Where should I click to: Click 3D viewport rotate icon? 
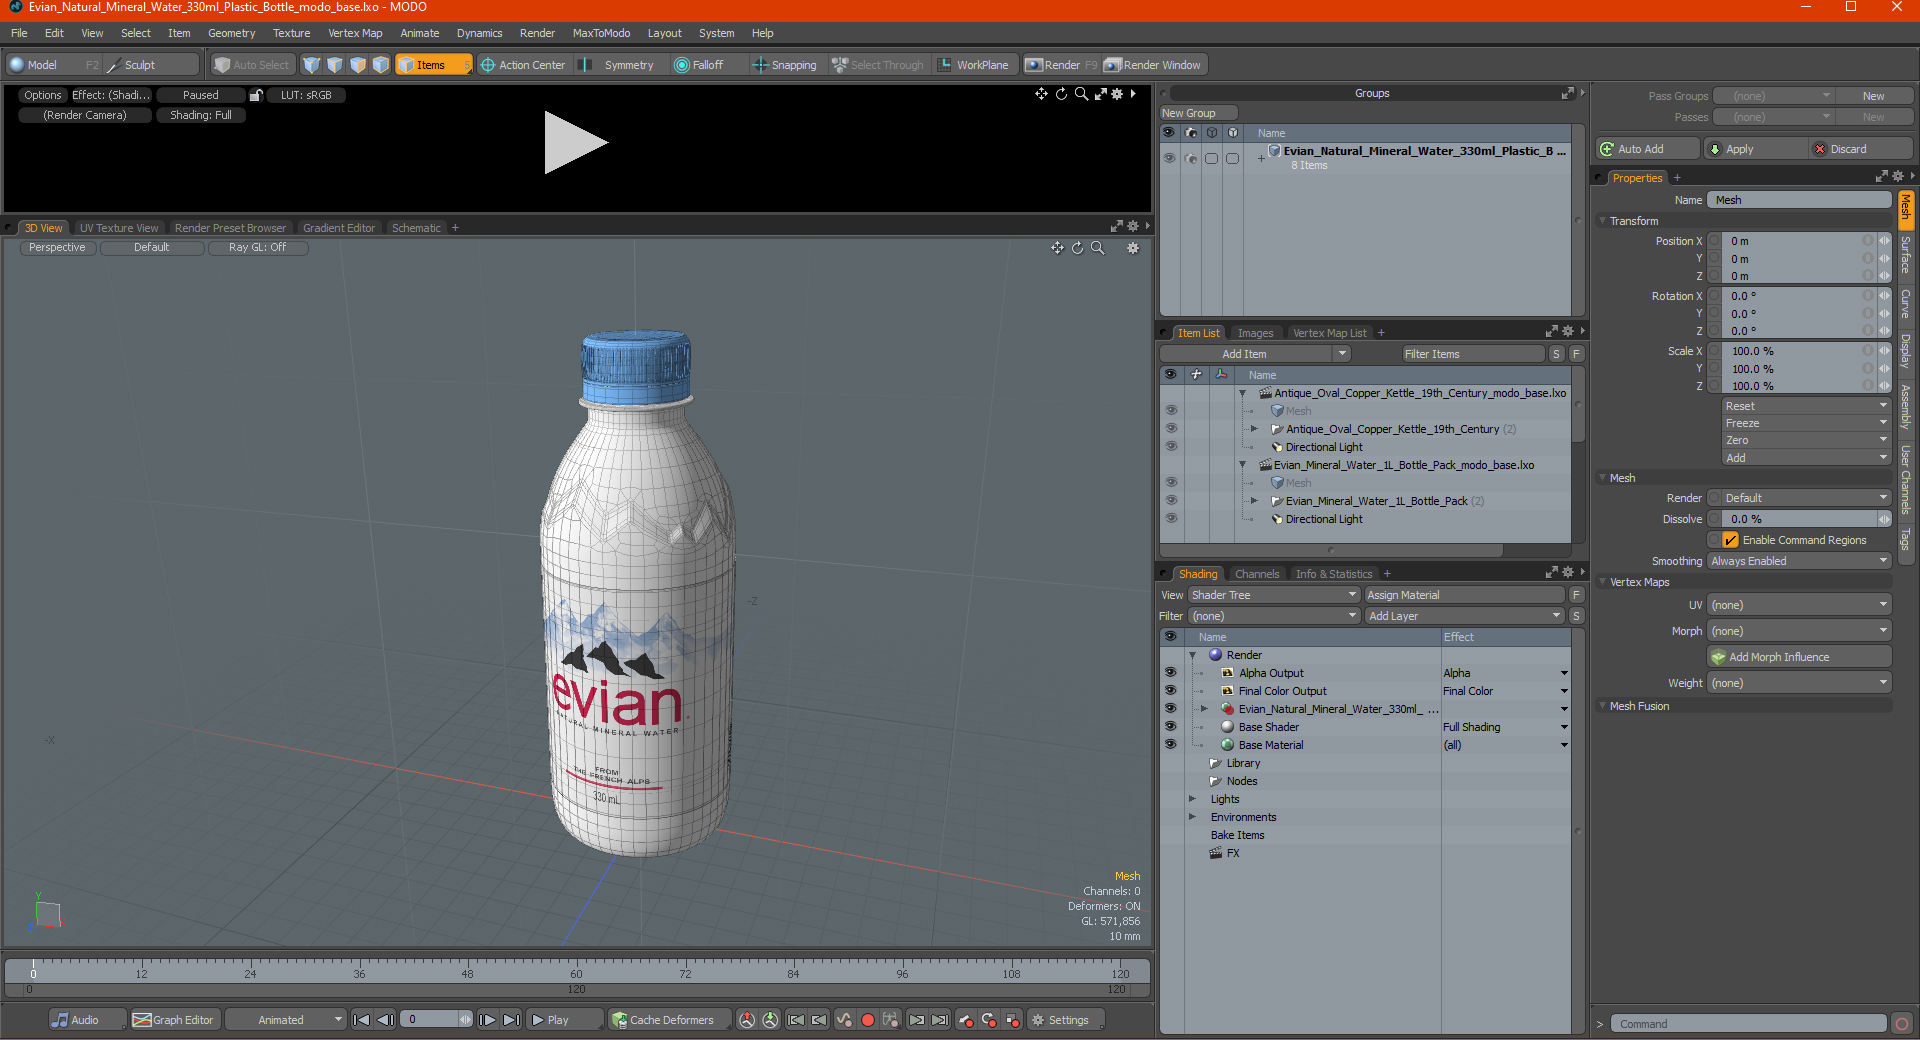(1077, 248)
